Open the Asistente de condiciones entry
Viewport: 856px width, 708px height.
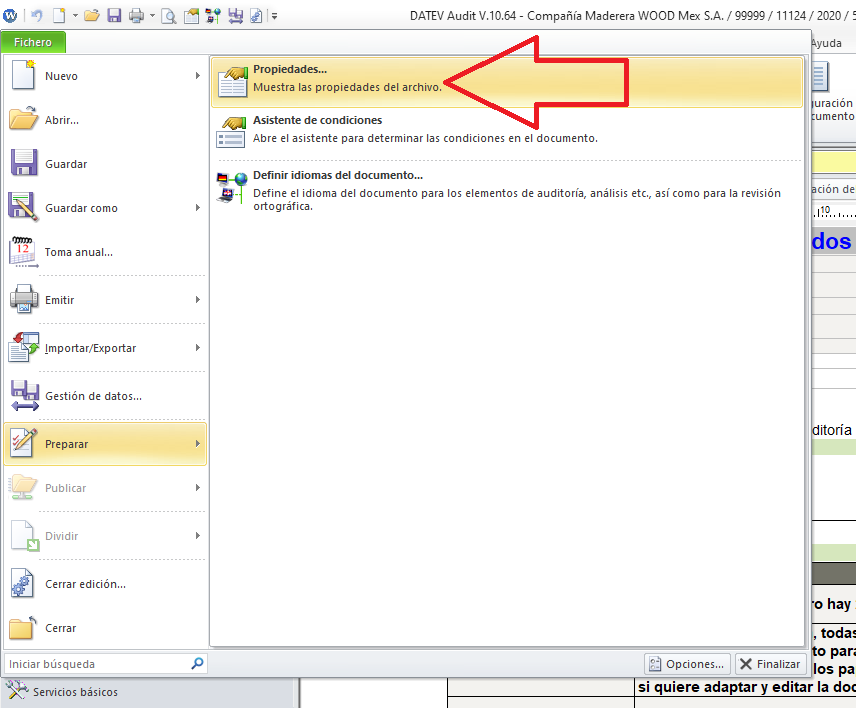pyautogui.click(x=507, y=132)
